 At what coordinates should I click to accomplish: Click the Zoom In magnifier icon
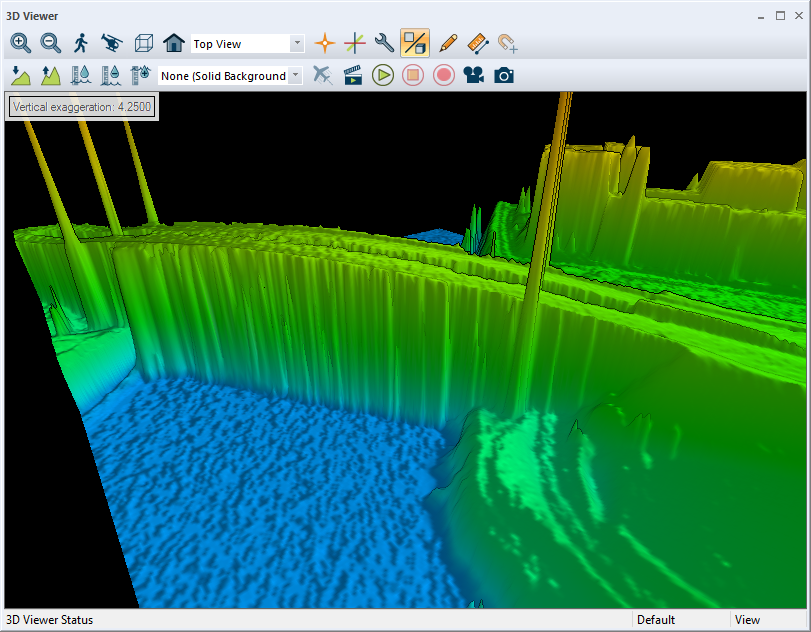click(20, 43)
